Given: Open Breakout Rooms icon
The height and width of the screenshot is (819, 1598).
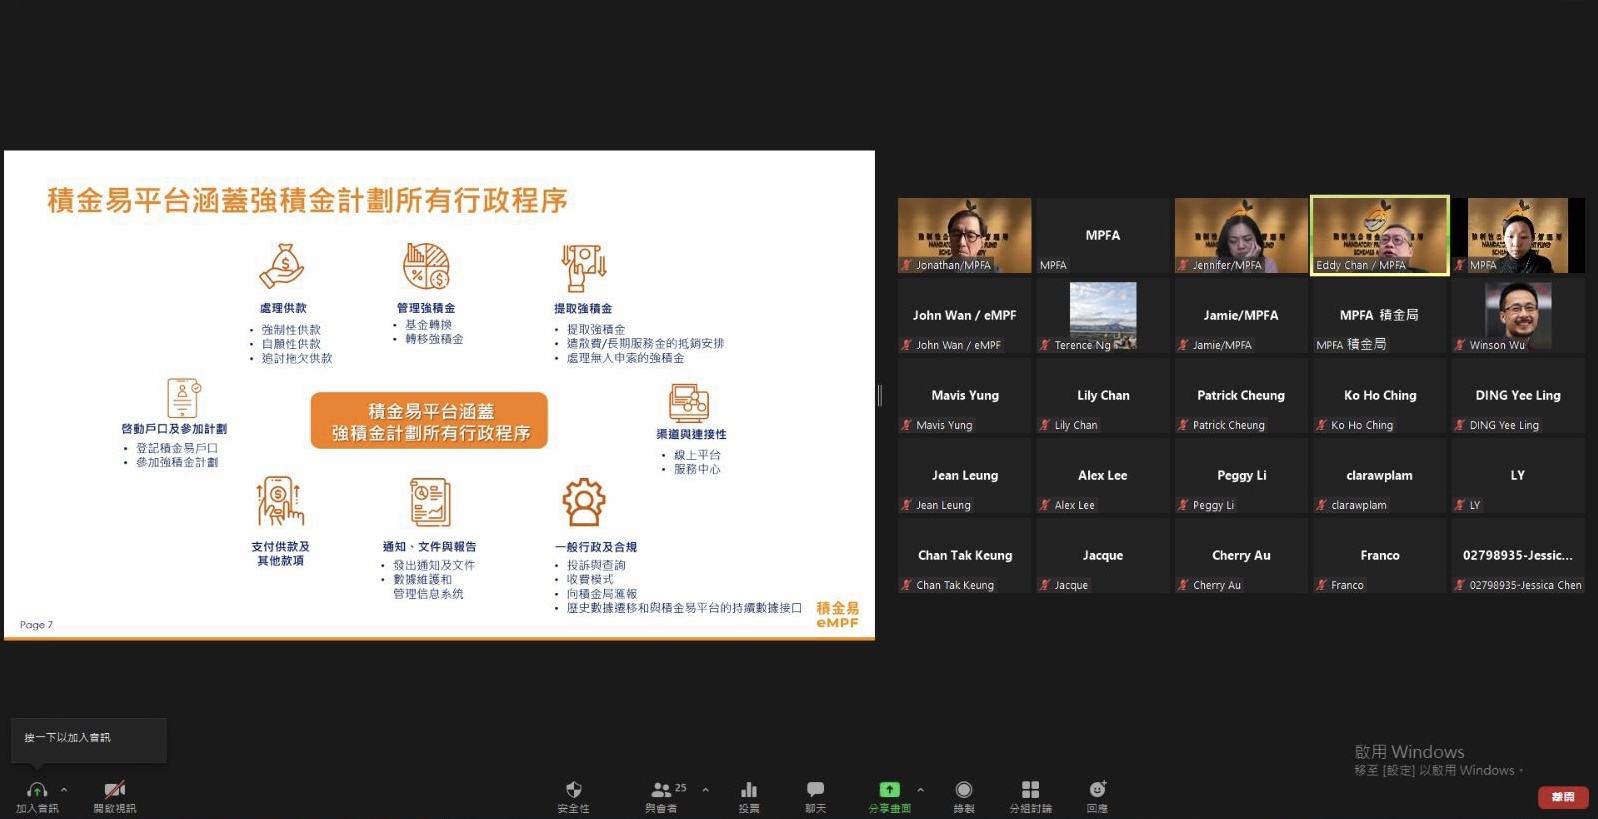Looking at the screenshot, I should [x=1031, y=790].
